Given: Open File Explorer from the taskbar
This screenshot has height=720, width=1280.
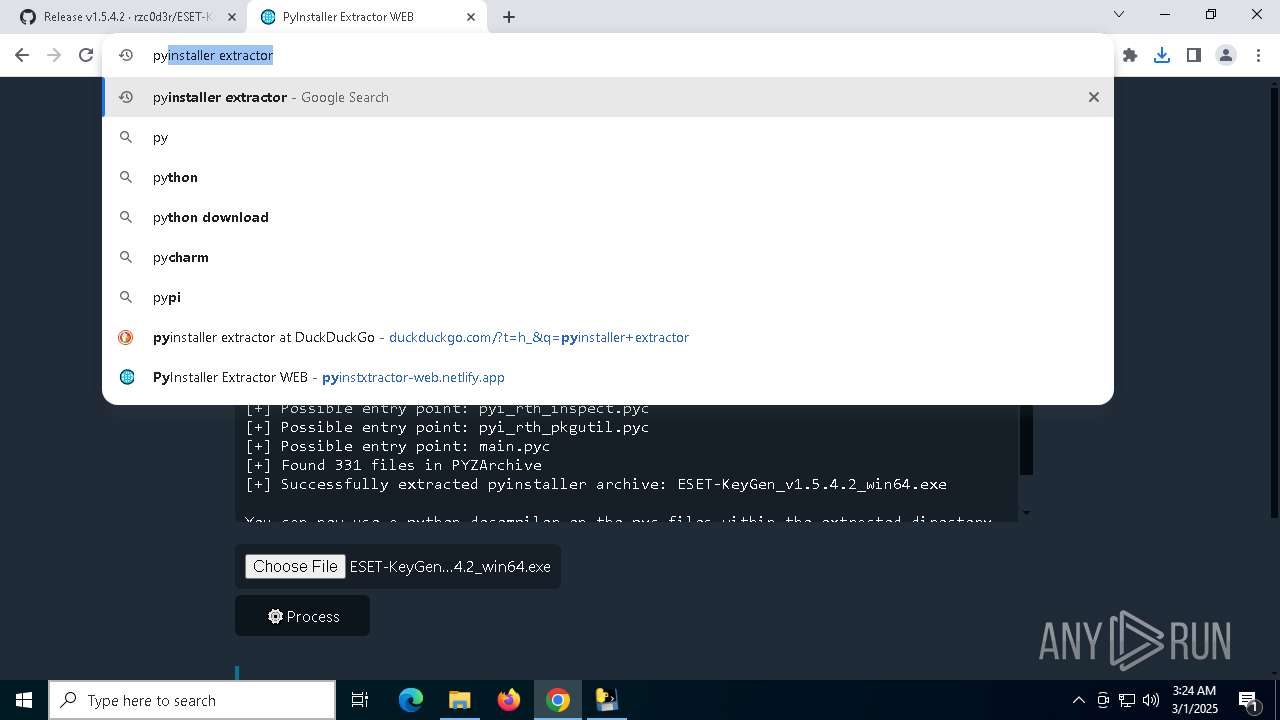Looking at the screenshot, I should [x=459, y=700].
